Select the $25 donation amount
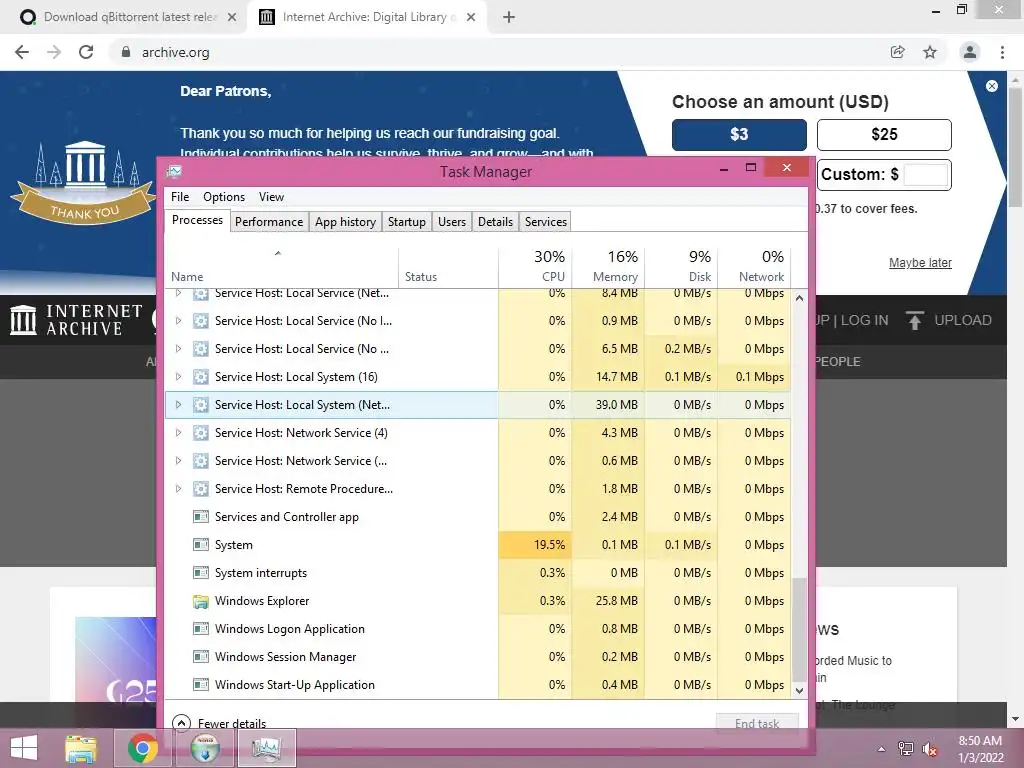This screenshot has width=1024, height=768. tap(884, 135)
